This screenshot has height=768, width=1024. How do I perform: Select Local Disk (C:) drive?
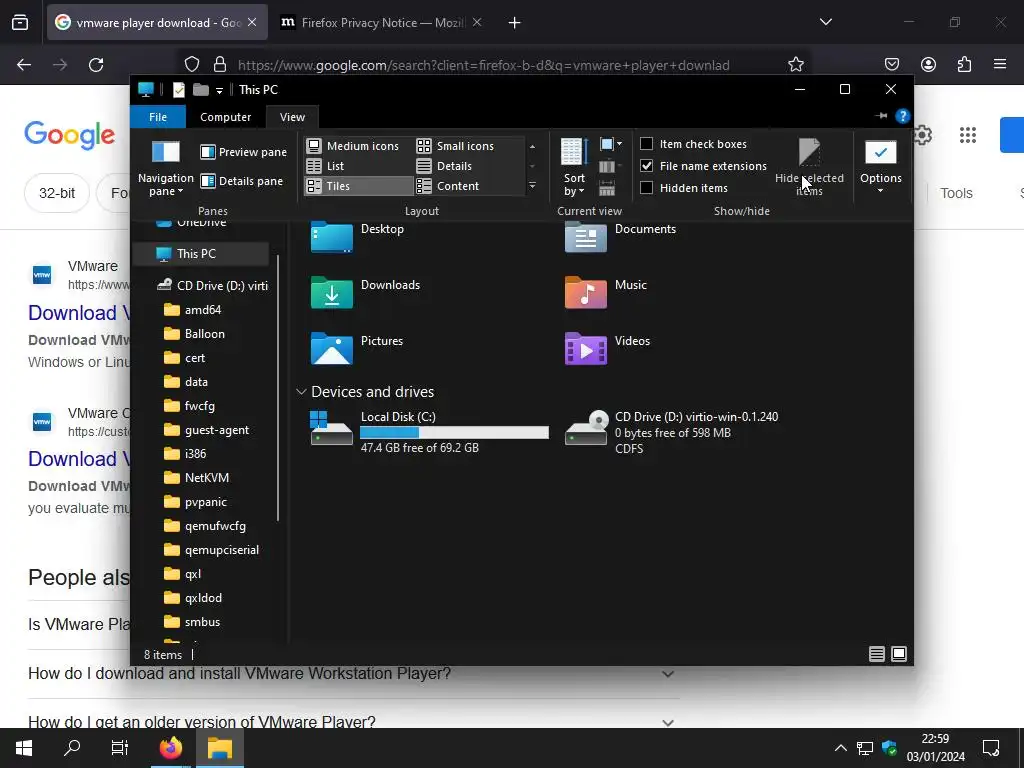point(429,432)
